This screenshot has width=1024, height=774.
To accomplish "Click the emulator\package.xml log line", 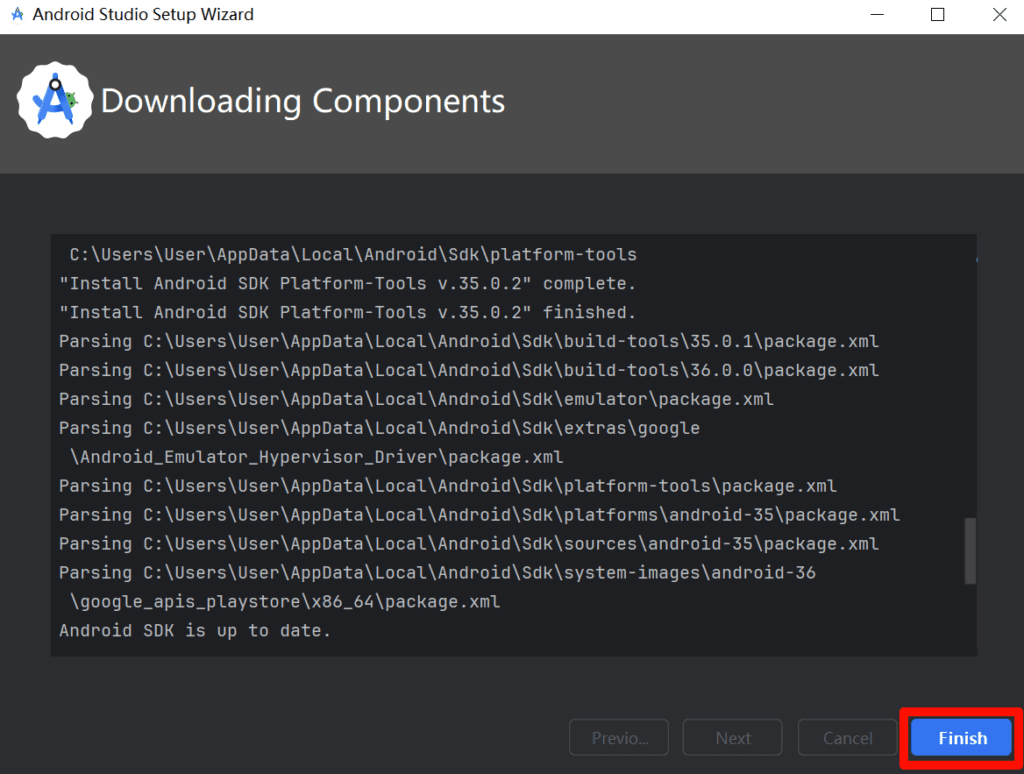I will (x=416, y=399).
